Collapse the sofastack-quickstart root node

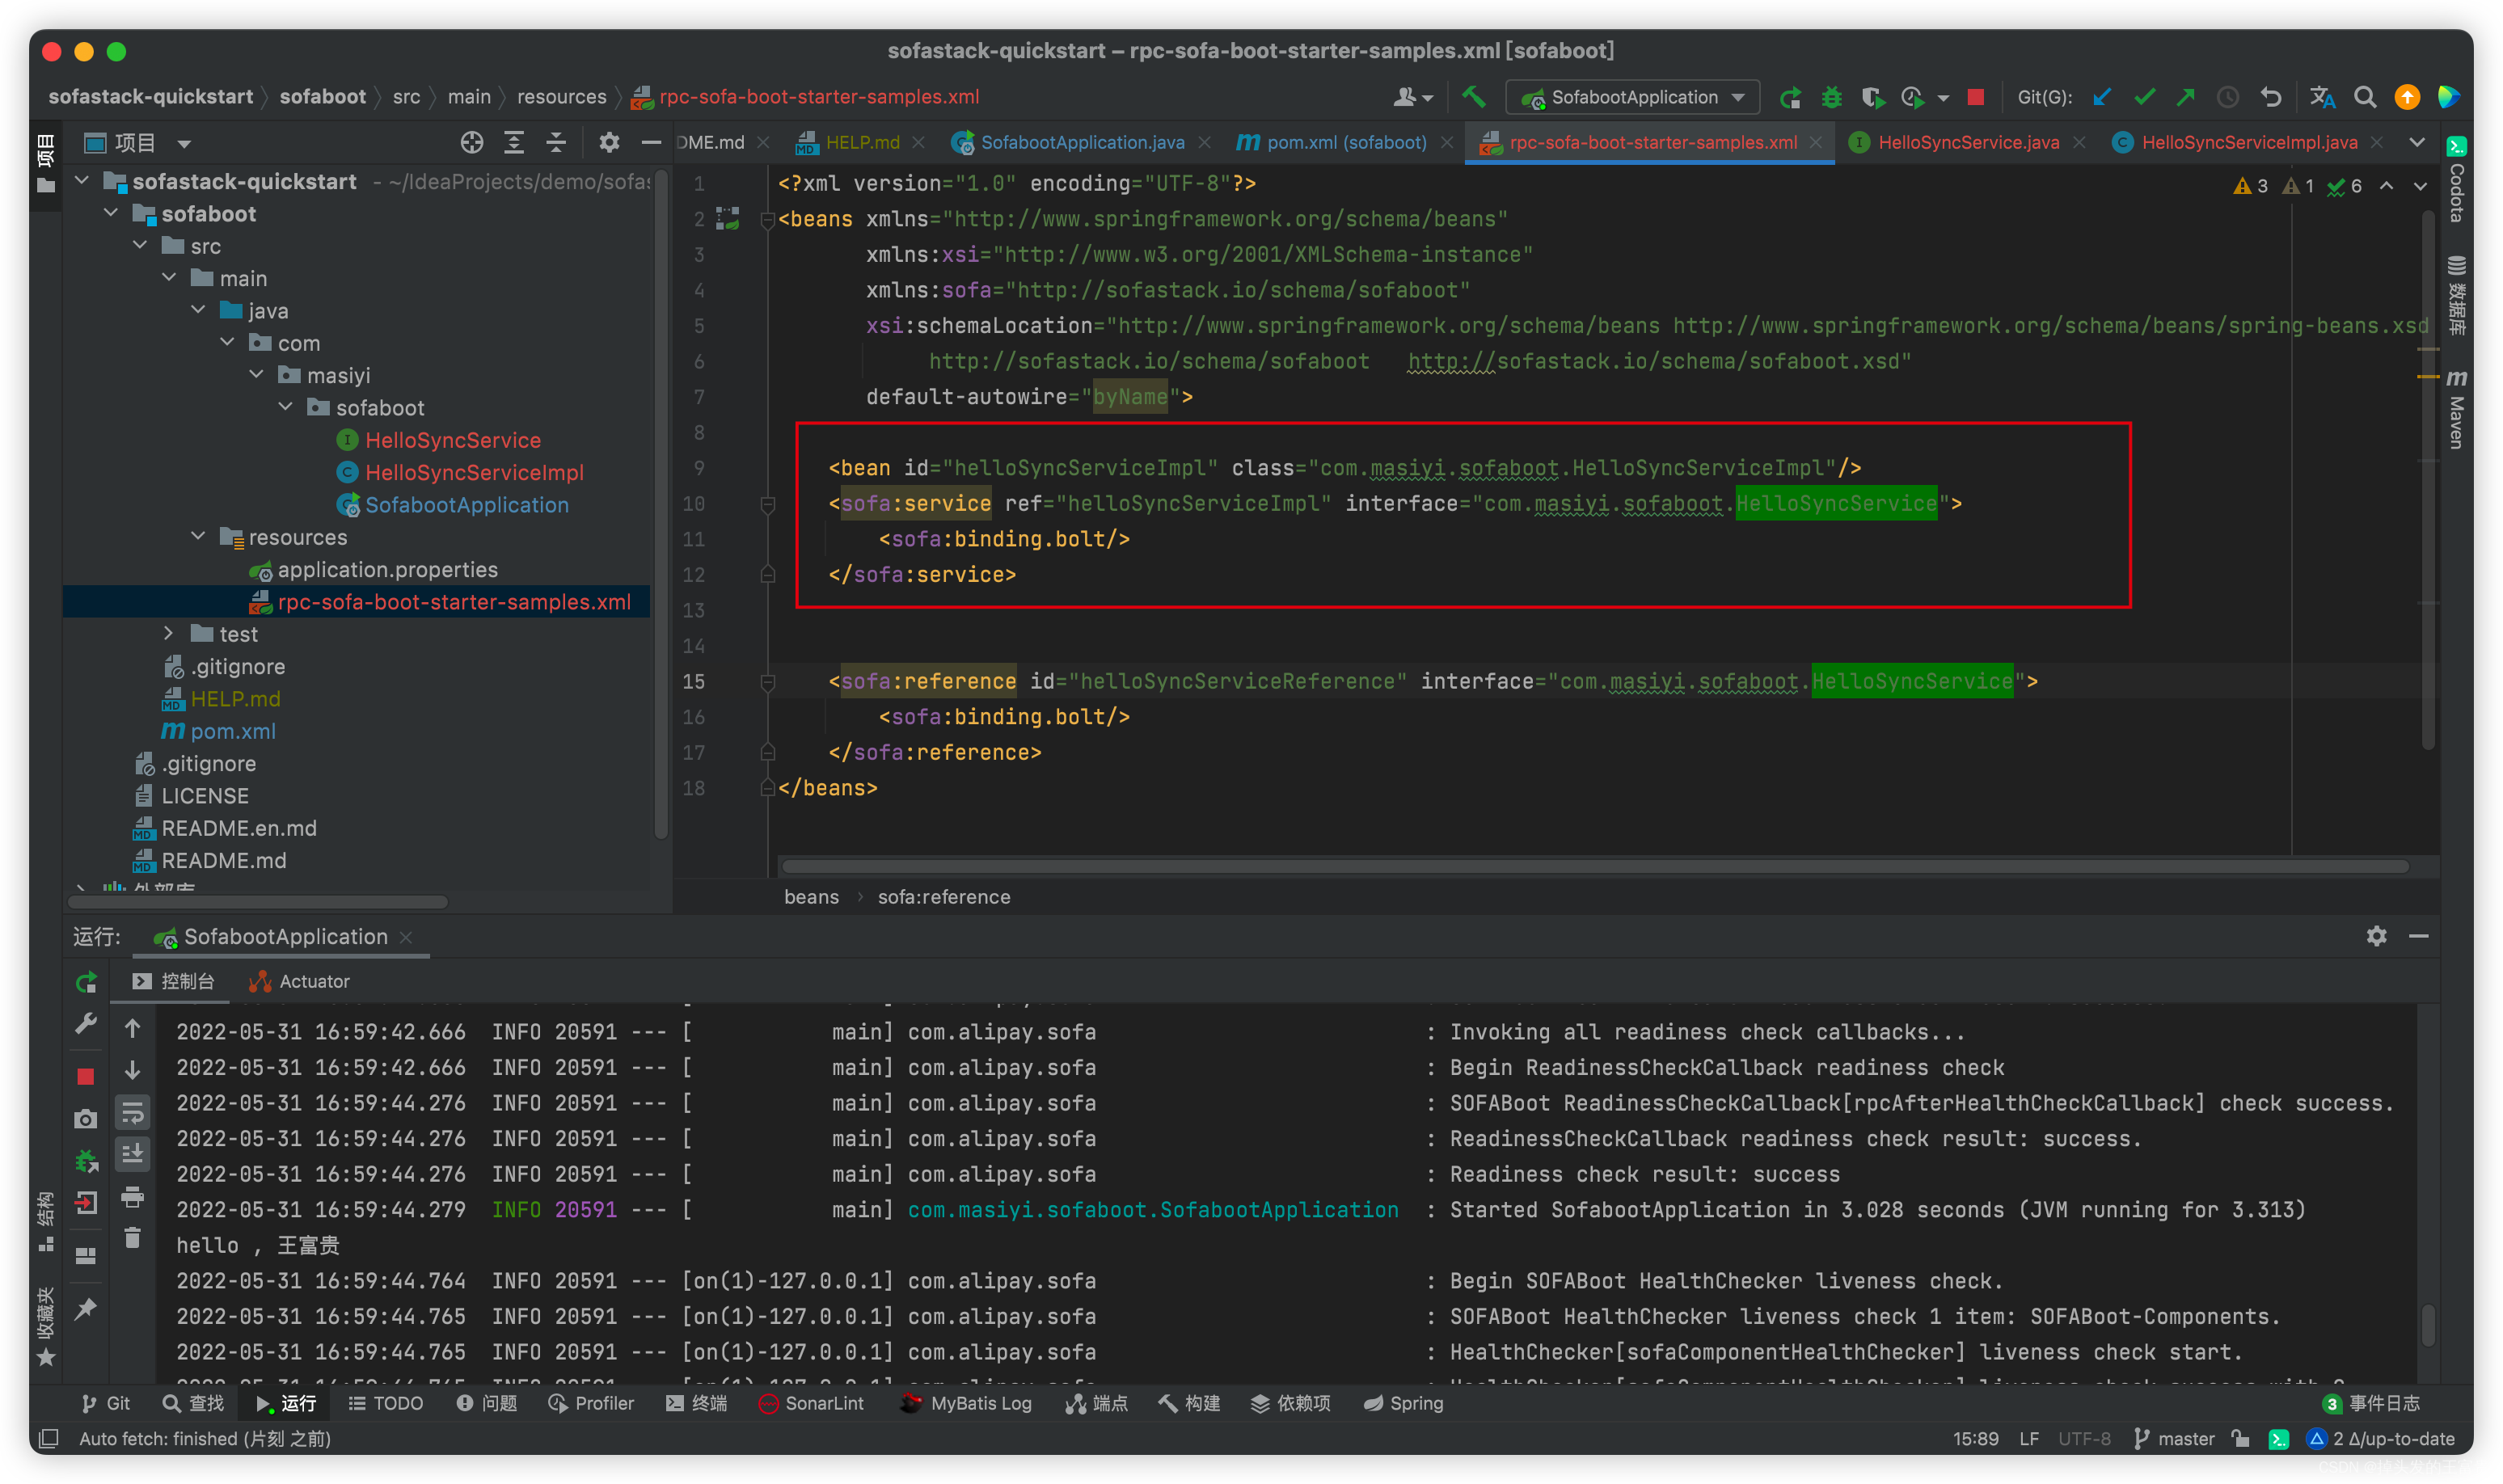click(x=83, y=181)
